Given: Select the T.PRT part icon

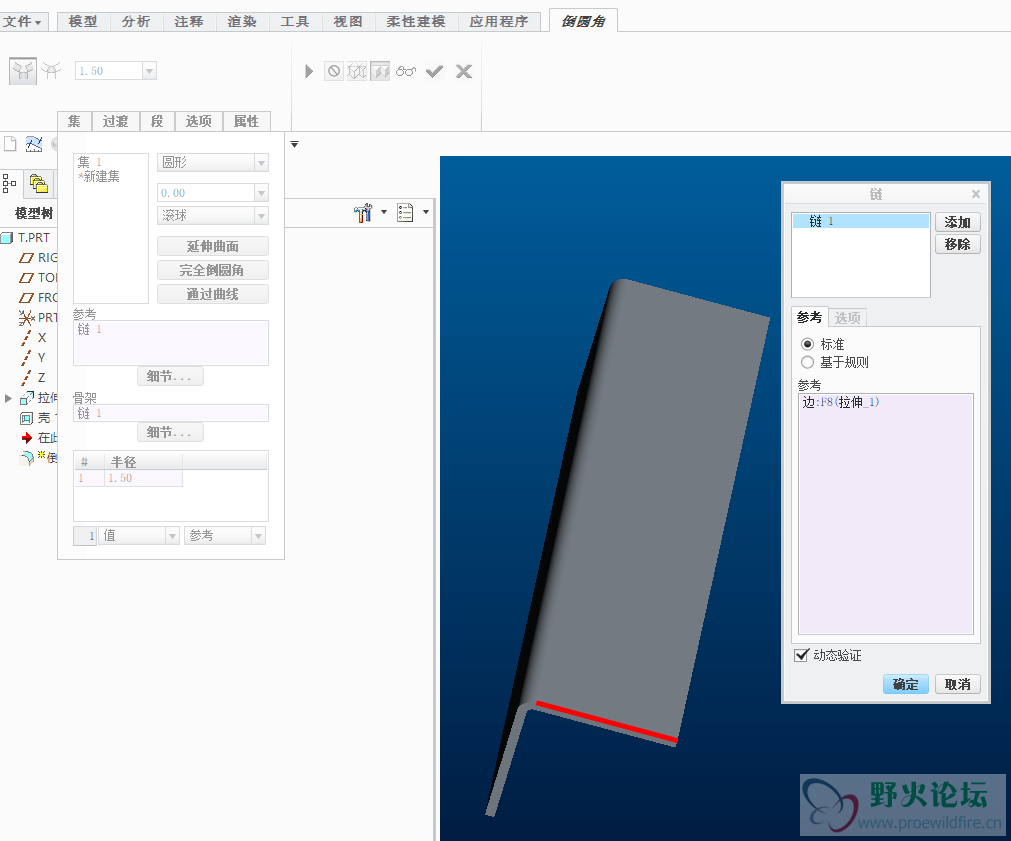Looking at the screenshot, I should [7, 238].
